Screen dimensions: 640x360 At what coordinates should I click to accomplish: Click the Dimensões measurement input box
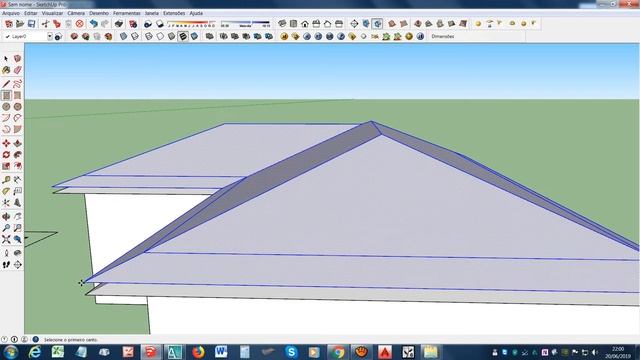click(490, 36)
